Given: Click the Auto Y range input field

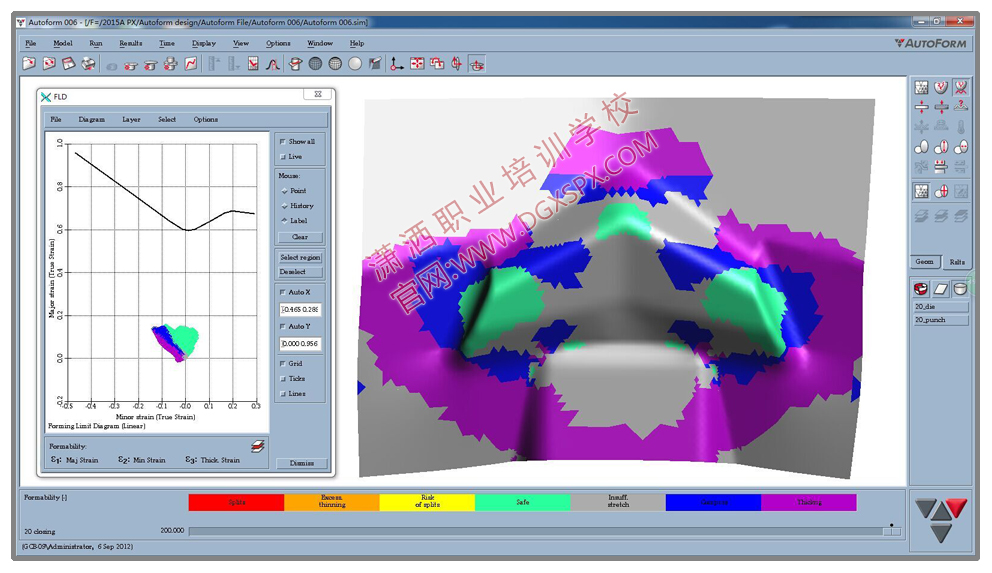Looking at the screenshot, I should pos(301,343).
